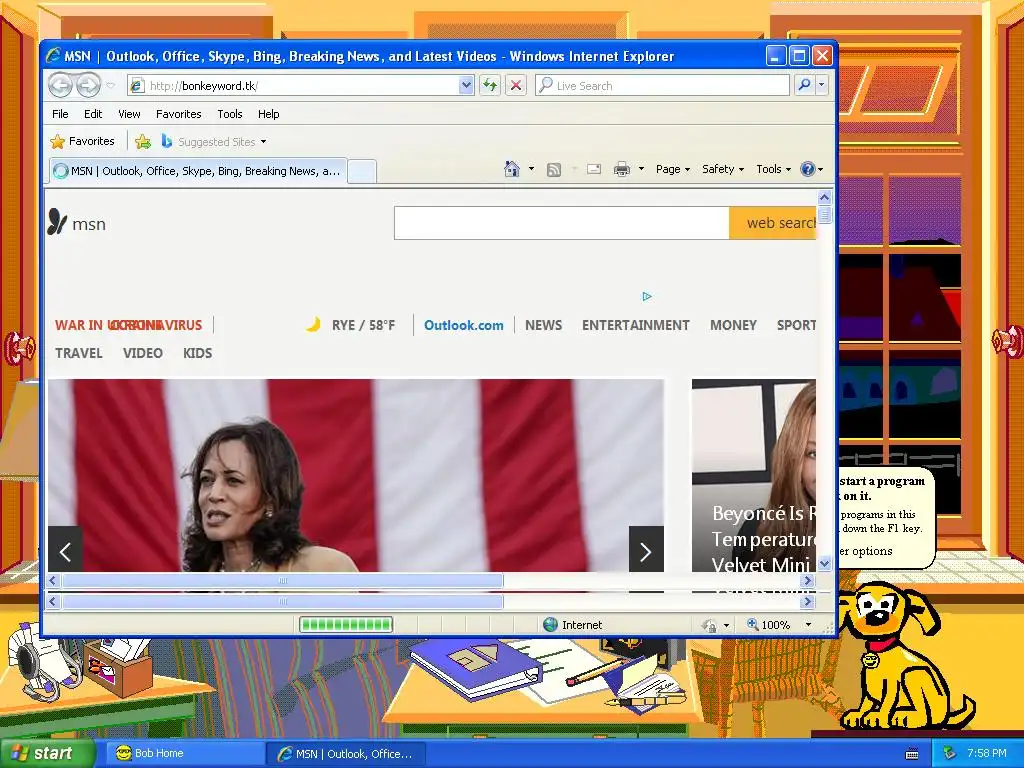Click the Stop loading X icon
This screenshot has height=768, width=1024.
tap(516, 86)
